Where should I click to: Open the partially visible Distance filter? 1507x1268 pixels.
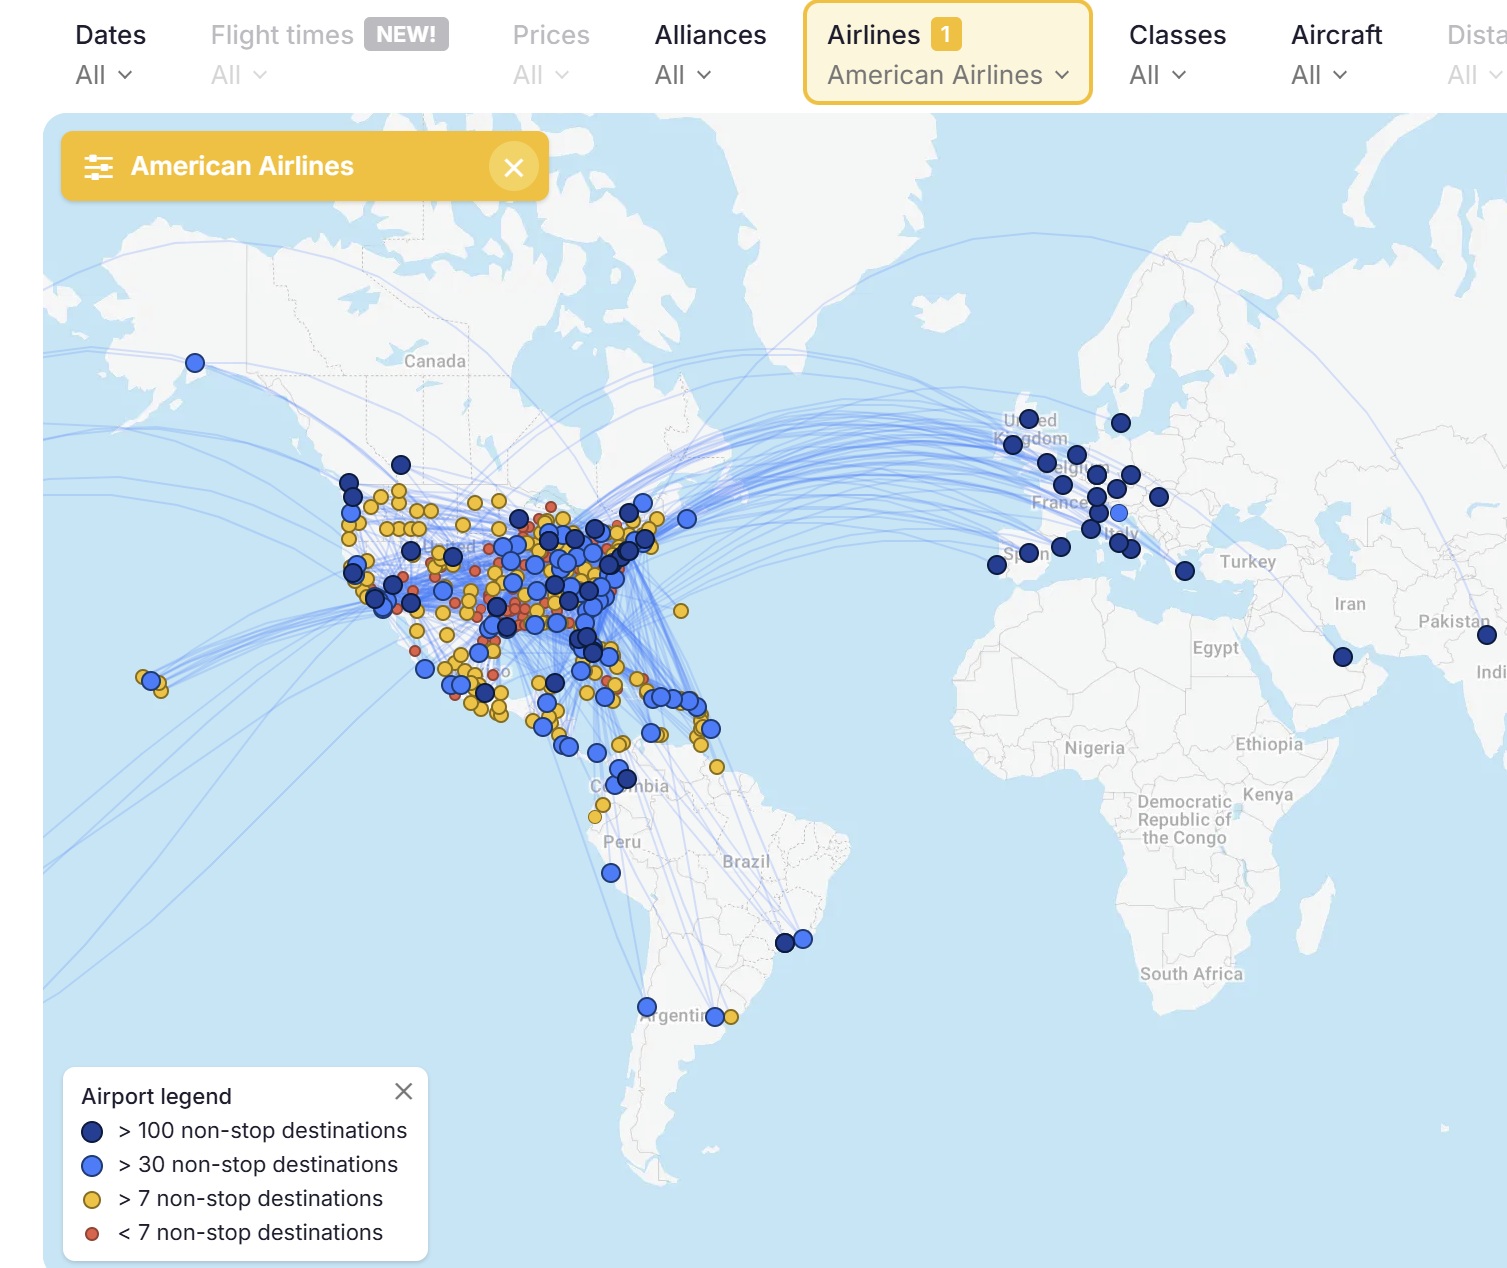[1477, 54]
